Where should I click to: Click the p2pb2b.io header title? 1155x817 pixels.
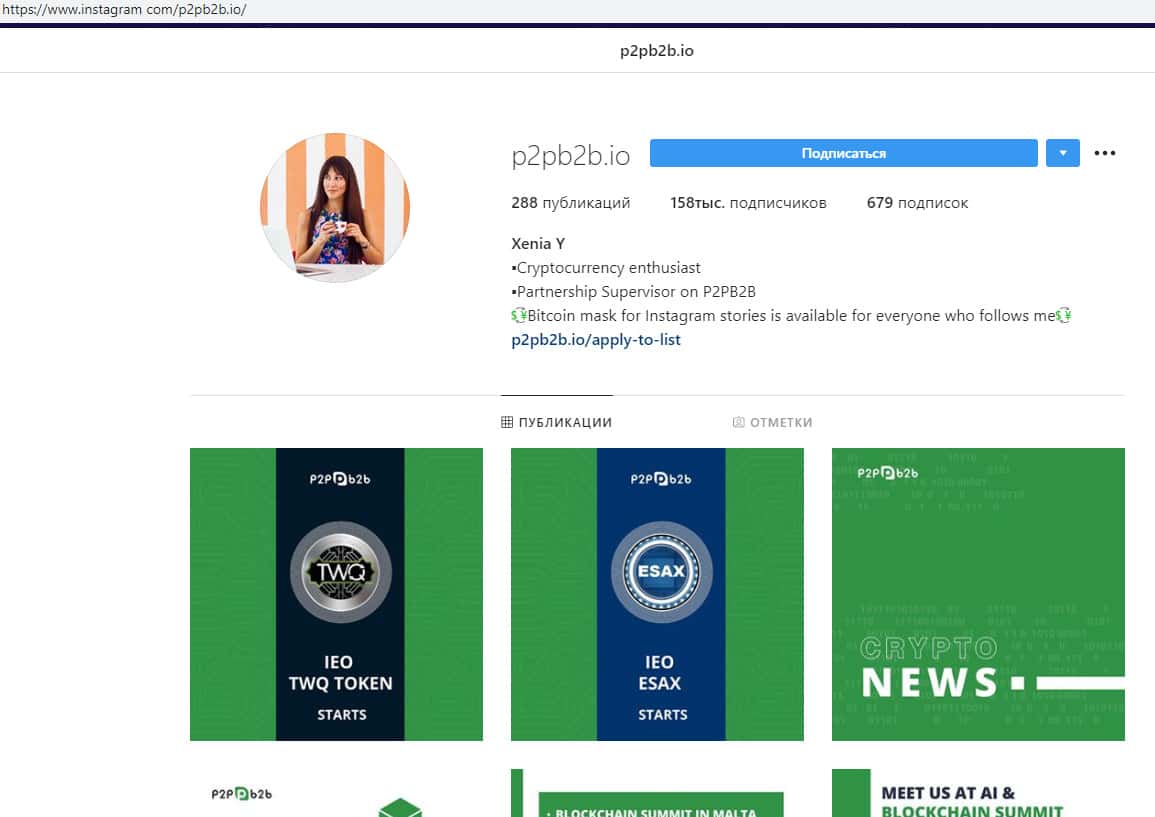coord(656,51)
